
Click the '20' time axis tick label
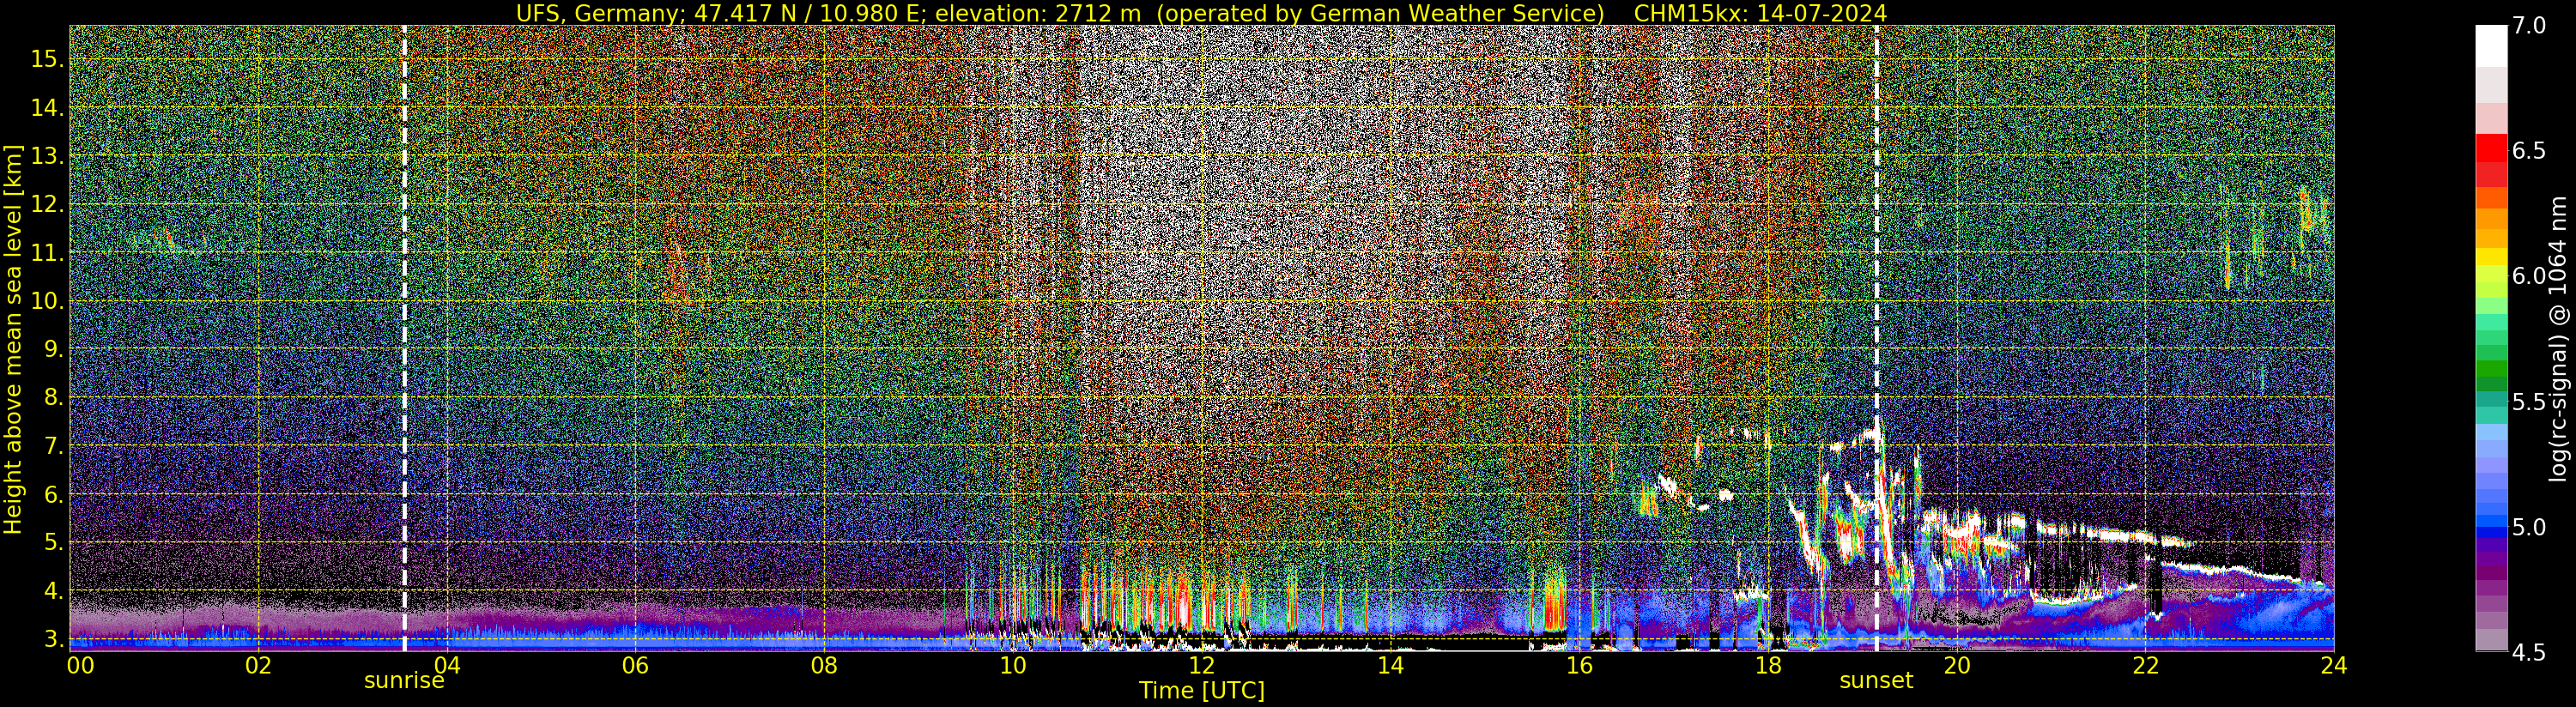tap(1957, 665)
